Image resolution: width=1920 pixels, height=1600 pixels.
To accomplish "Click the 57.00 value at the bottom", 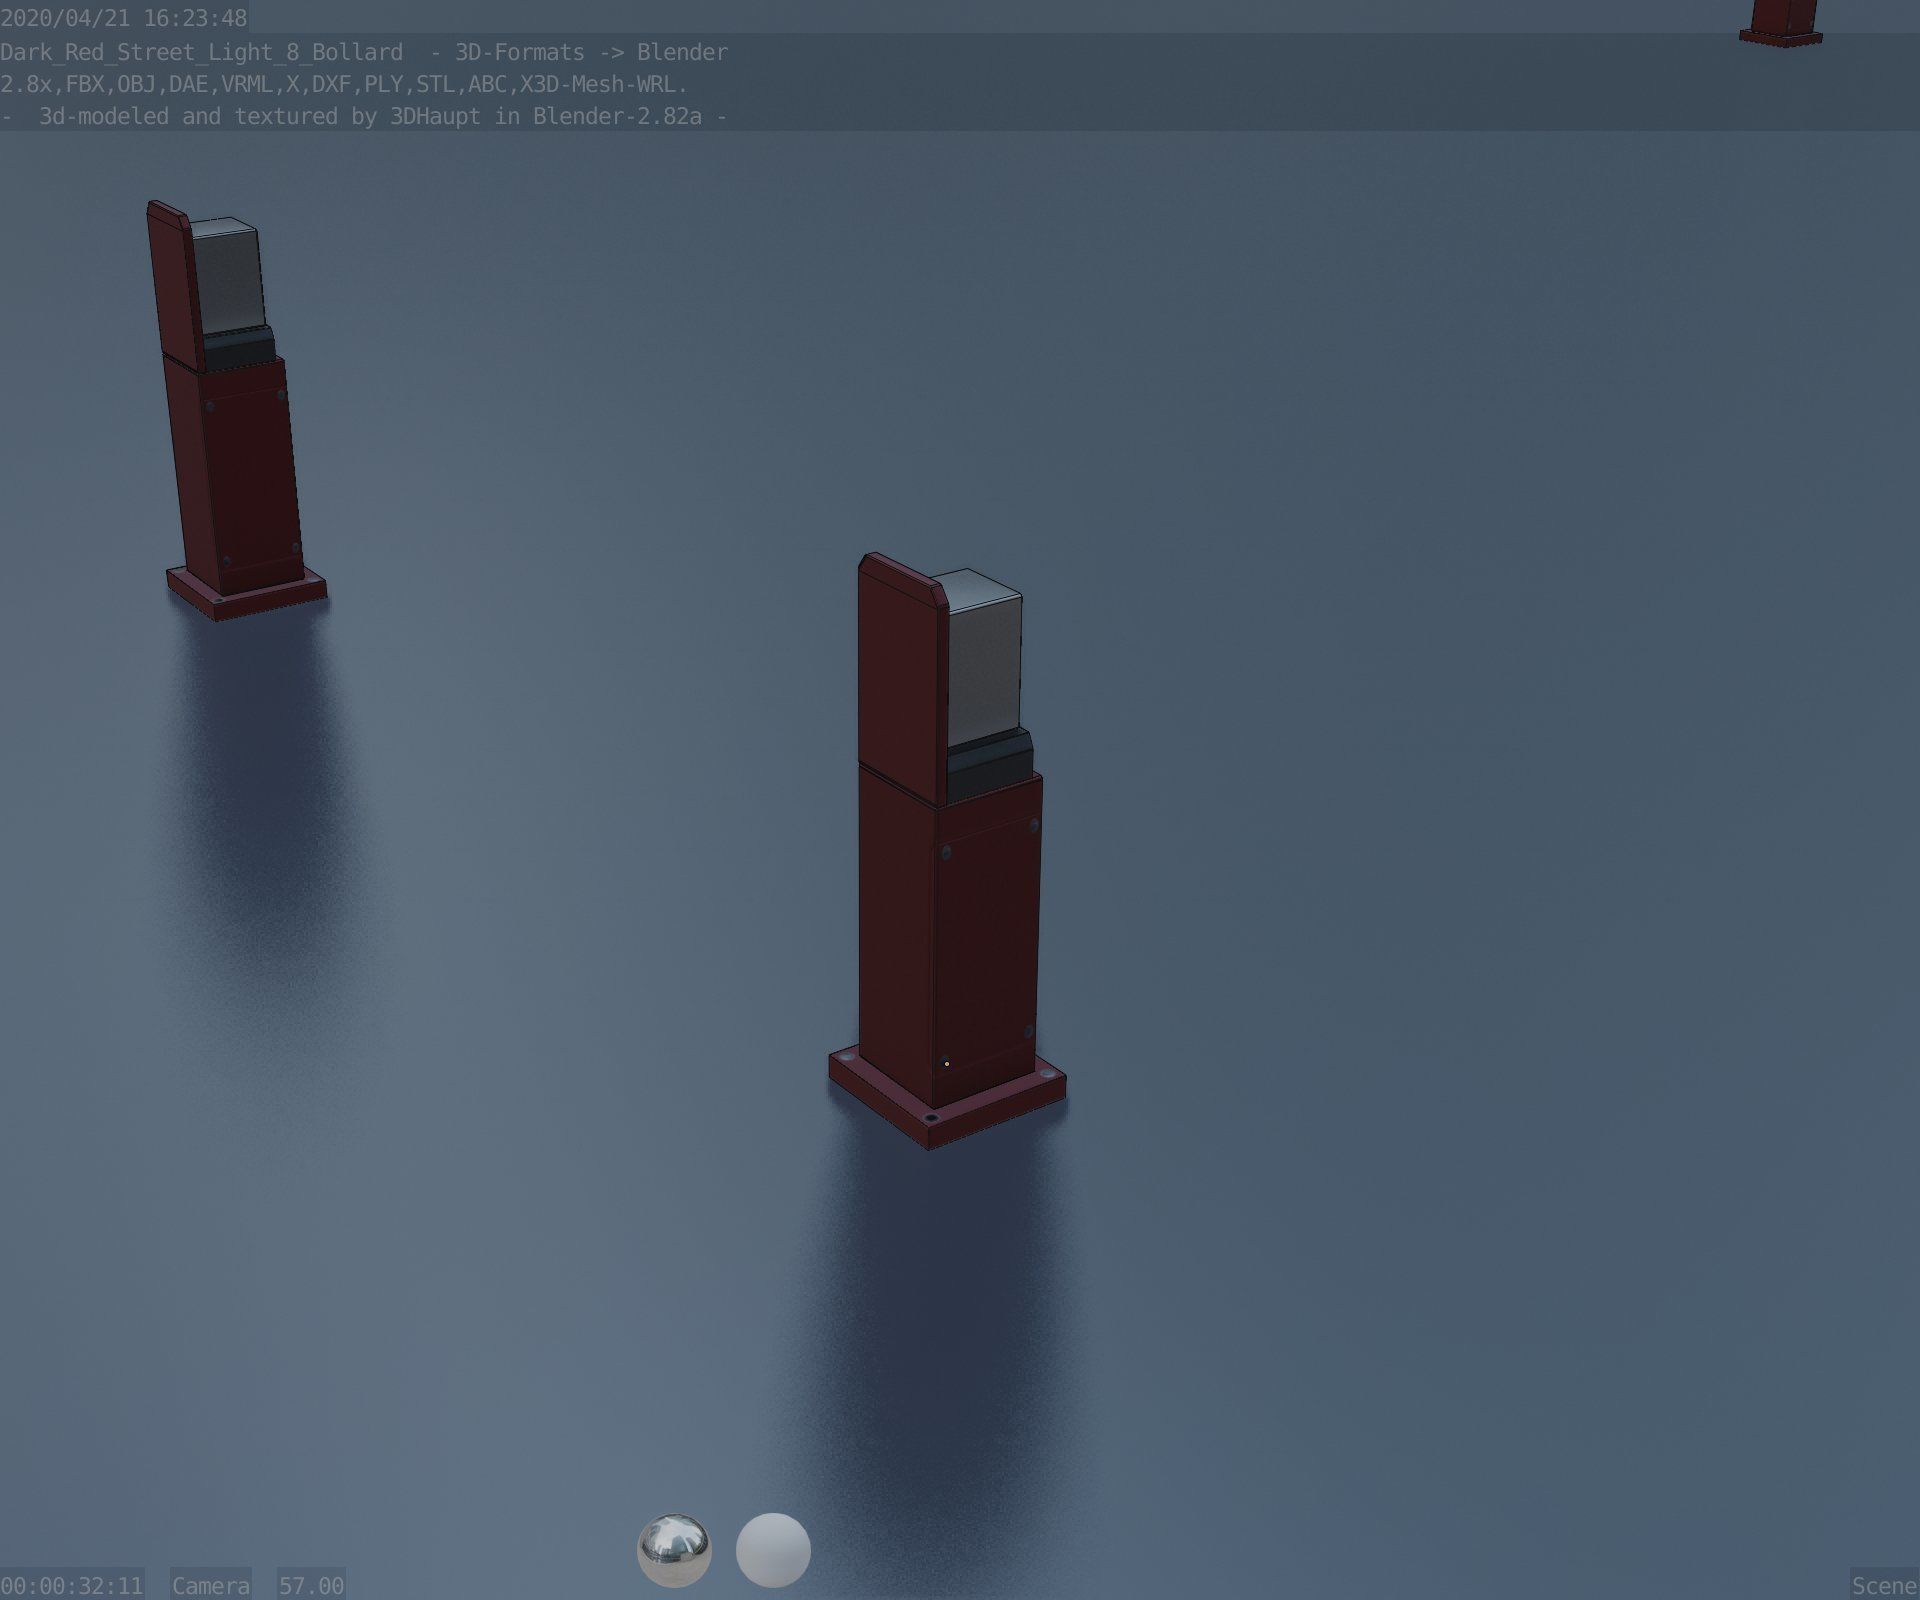I will pos(311,1585).
